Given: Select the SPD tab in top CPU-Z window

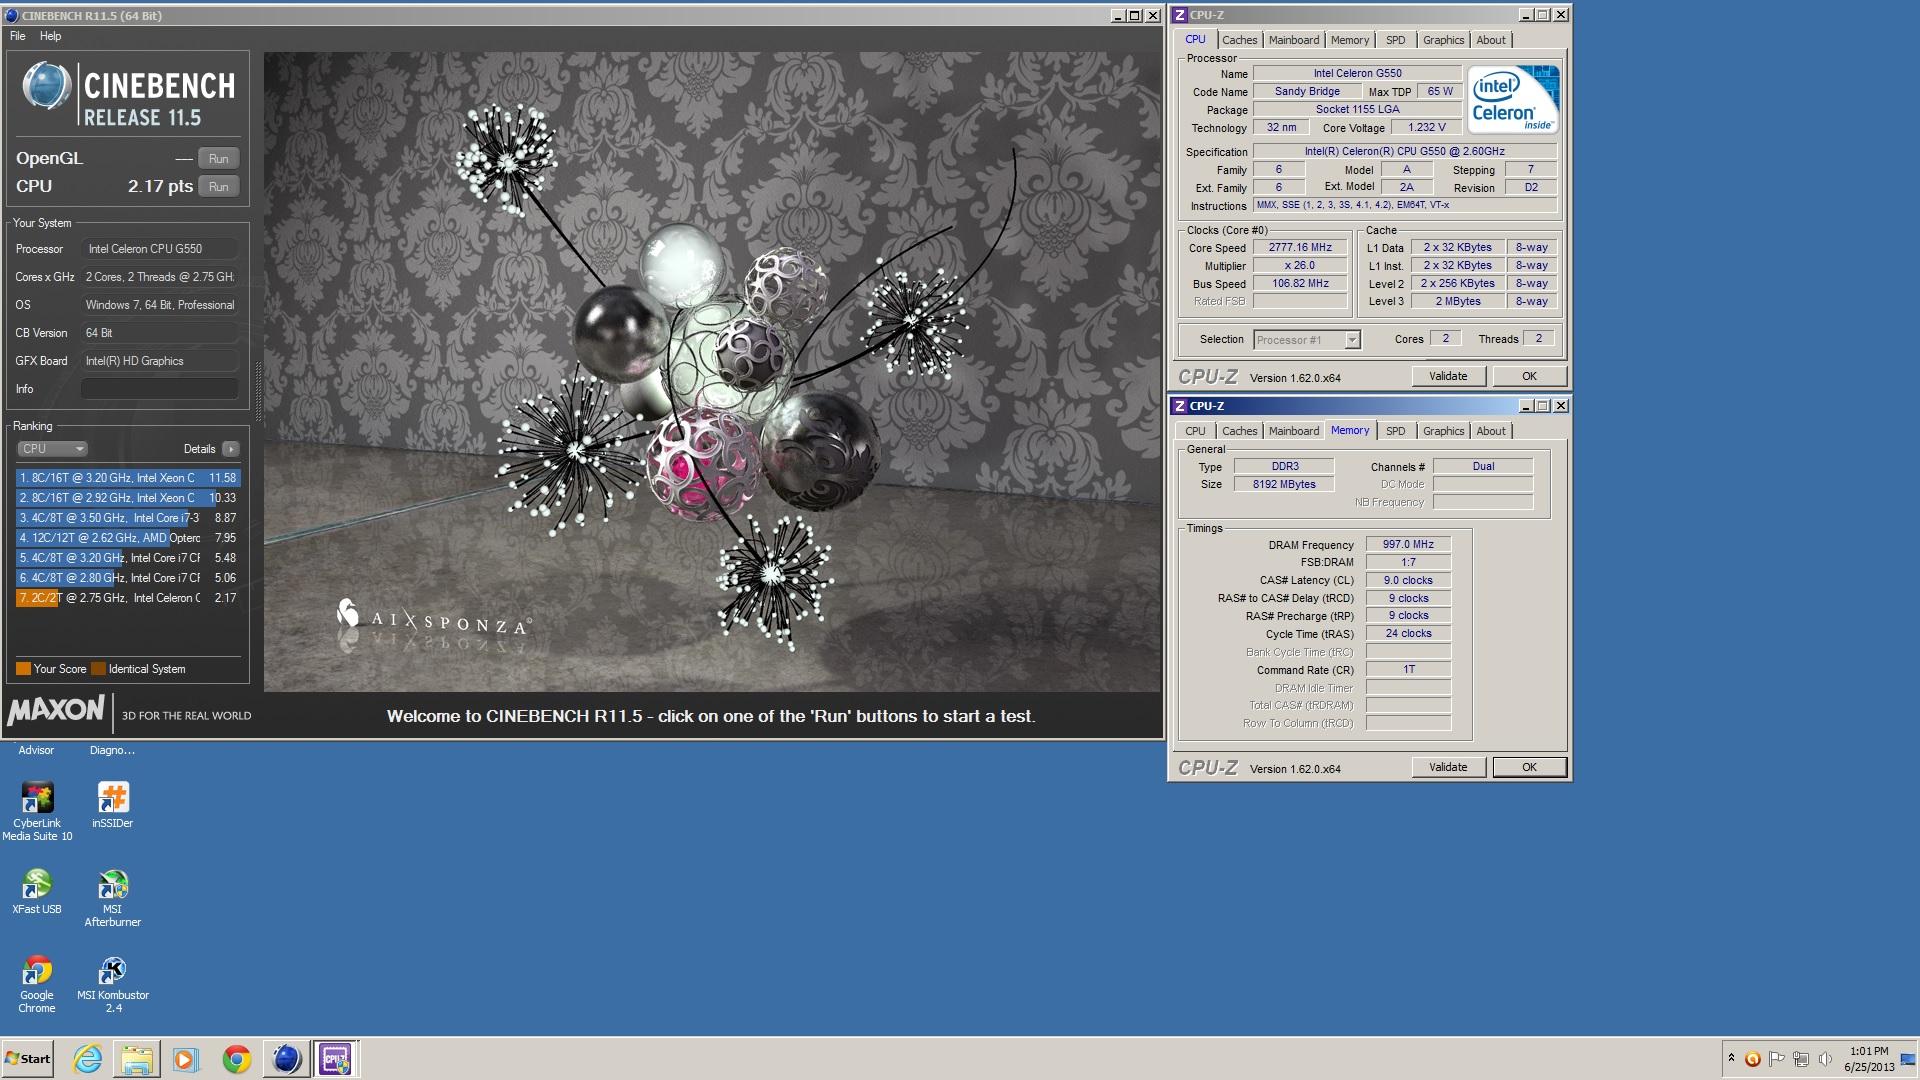Looking at the screenshot, I should [x=1396, y=40].
